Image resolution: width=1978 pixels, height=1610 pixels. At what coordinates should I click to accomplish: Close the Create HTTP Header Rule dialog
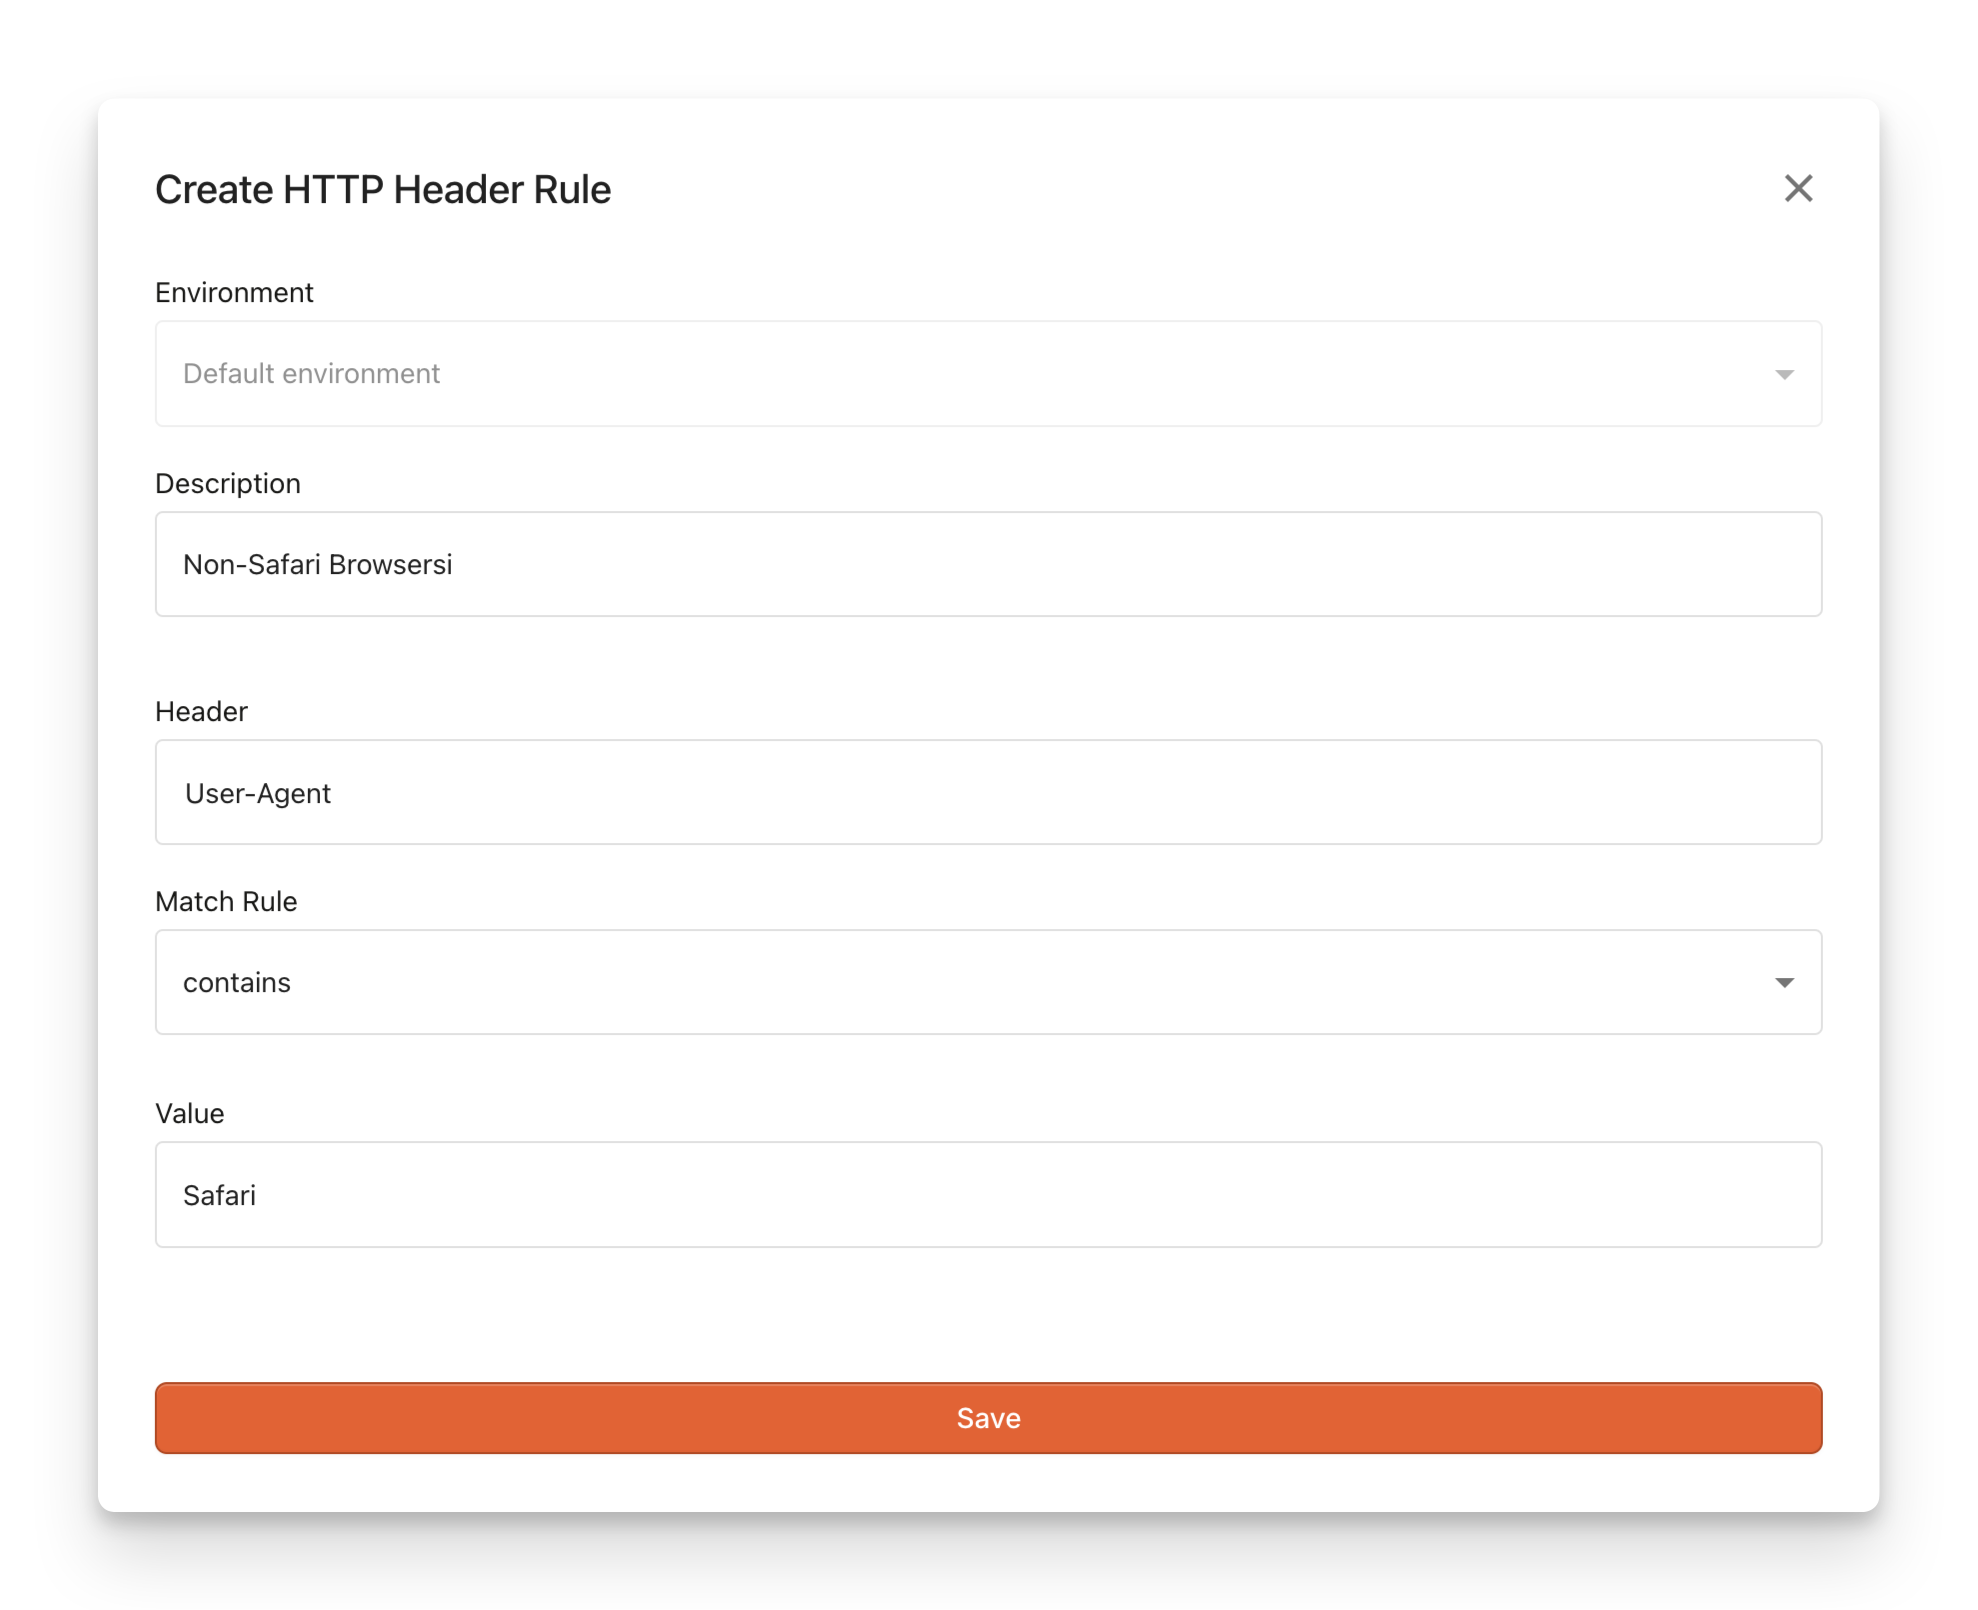click(1798, 188)
